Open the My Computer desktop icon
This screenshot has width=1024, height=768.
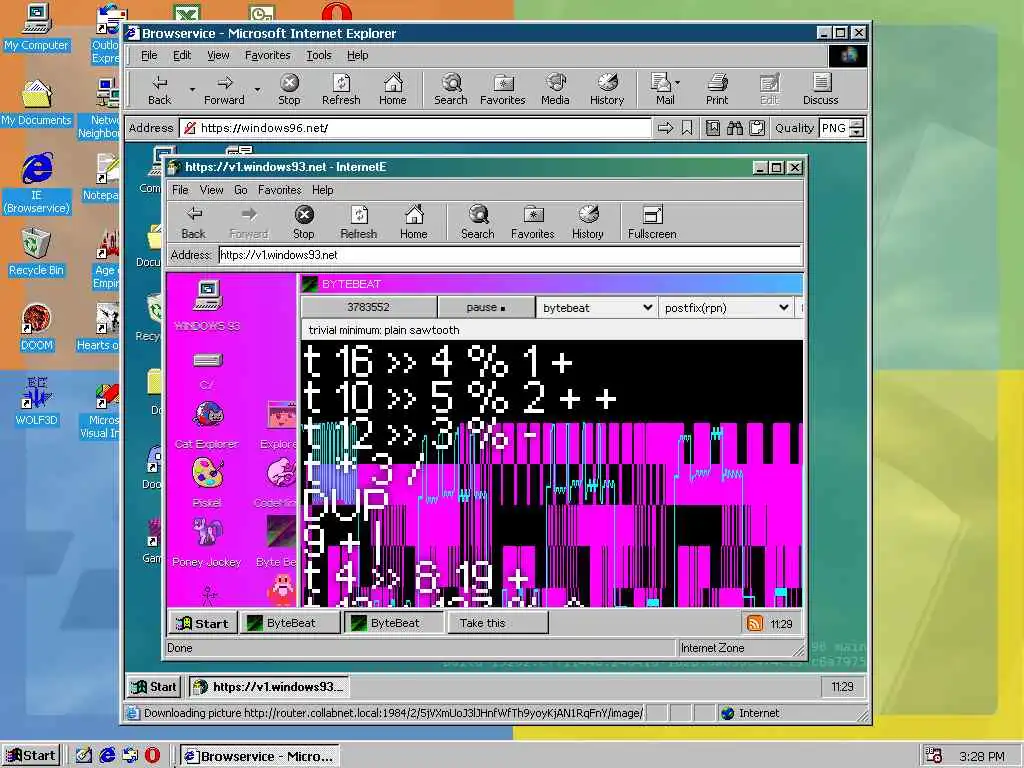click(37, 27)
